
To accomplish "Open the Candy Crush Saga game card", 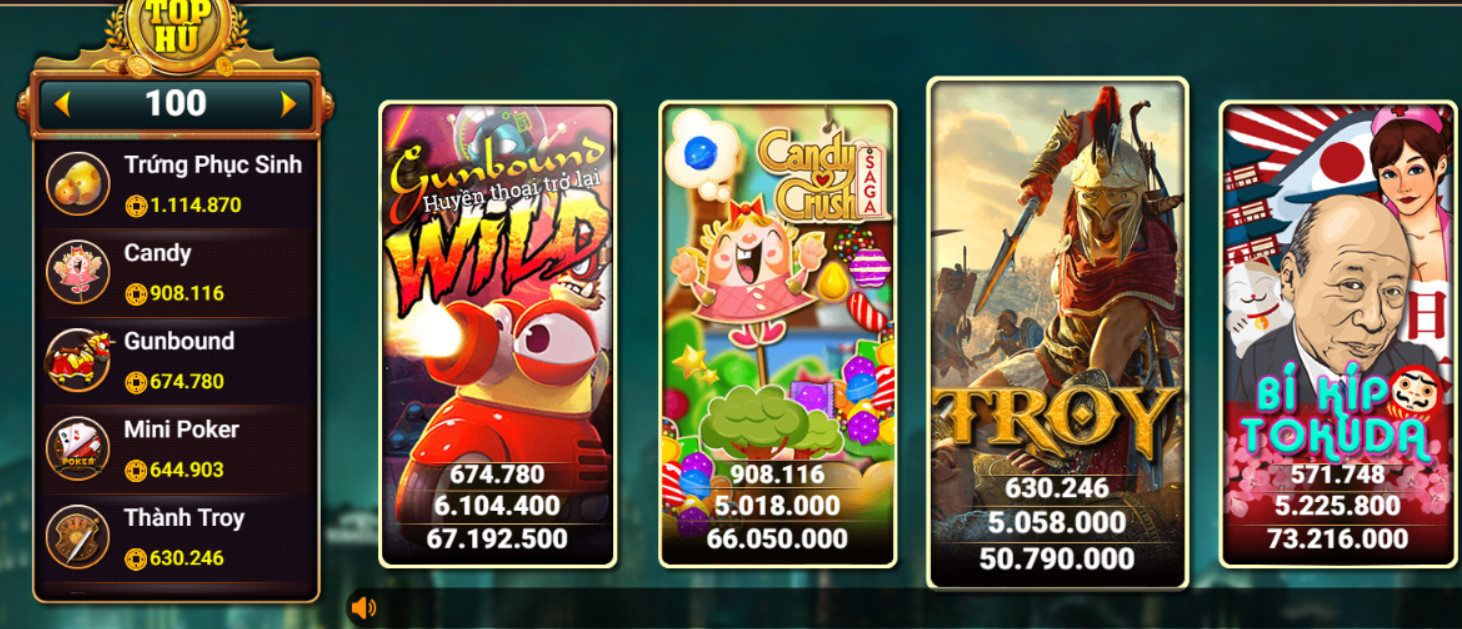I will pyautogui.click(x=778, y=334).
